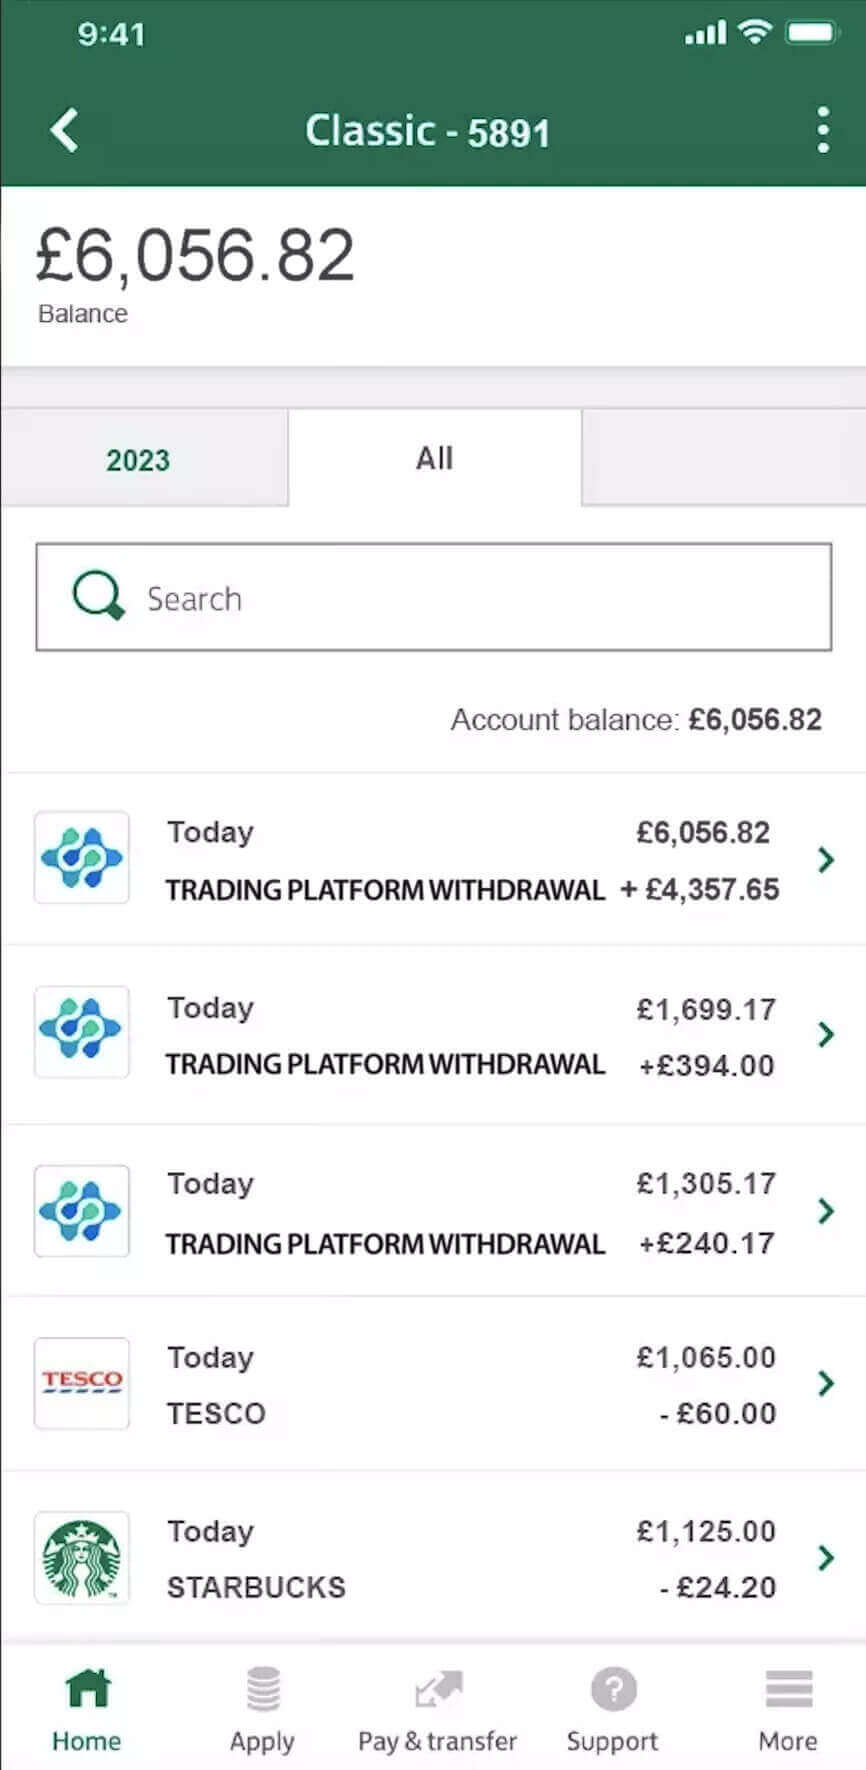Open the Home icon in bottom bar
The height and width of the screenshot is (1770, 866).
click(x=87, y=1690)
